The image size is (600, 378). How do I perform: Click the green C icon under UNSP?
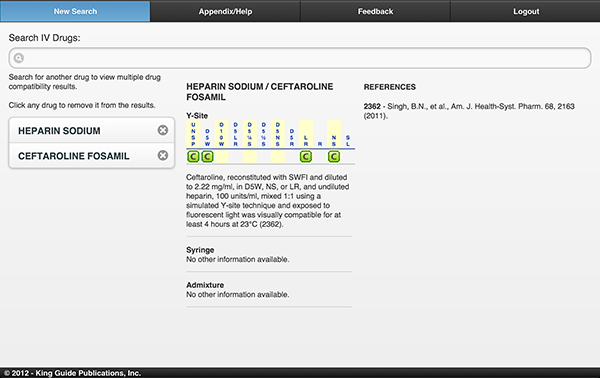pos(193,156)
